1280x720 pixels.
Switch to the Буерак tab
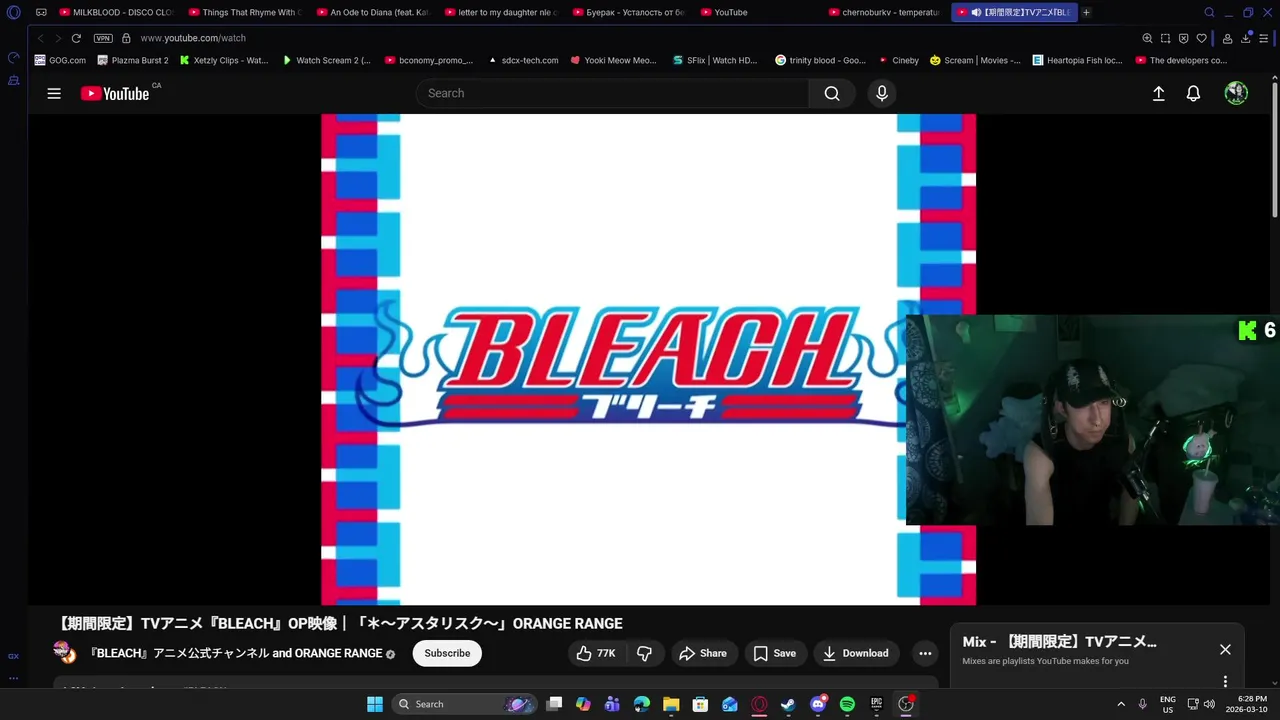click(x=629, y=12)
